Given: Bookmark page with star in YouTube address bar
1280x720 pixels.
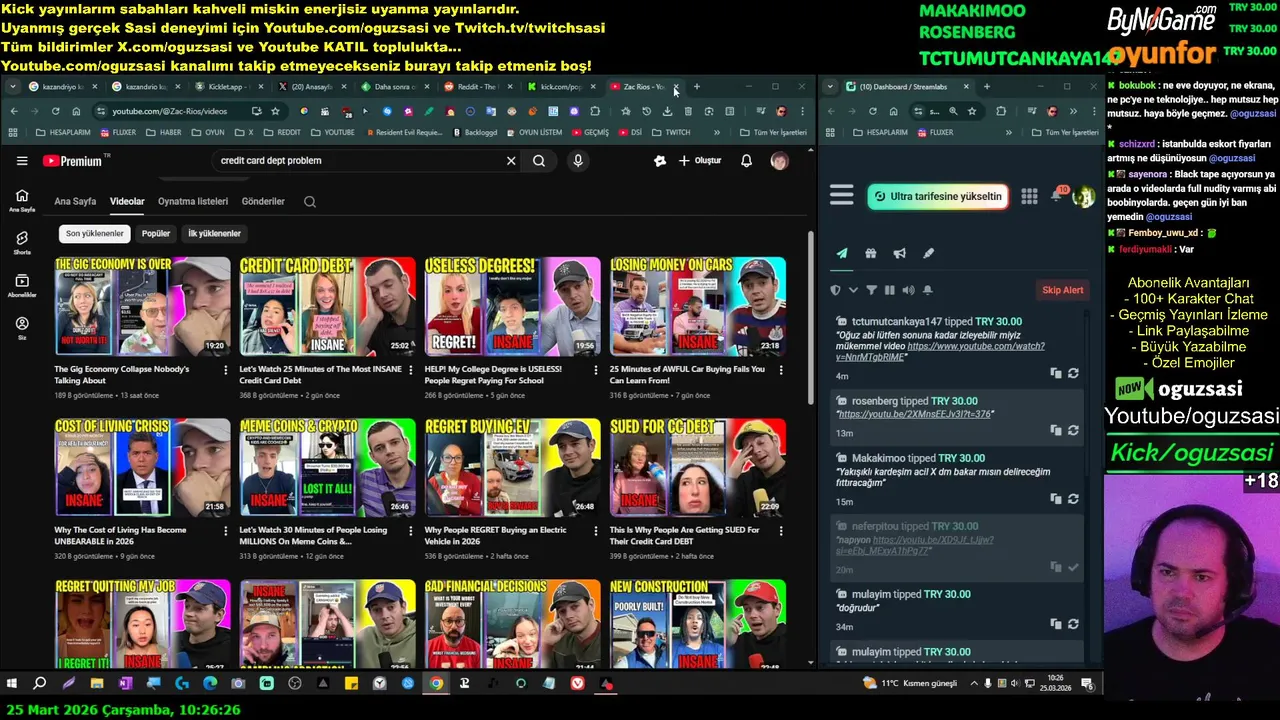Looking at the screenshot, I should (275, 111).
